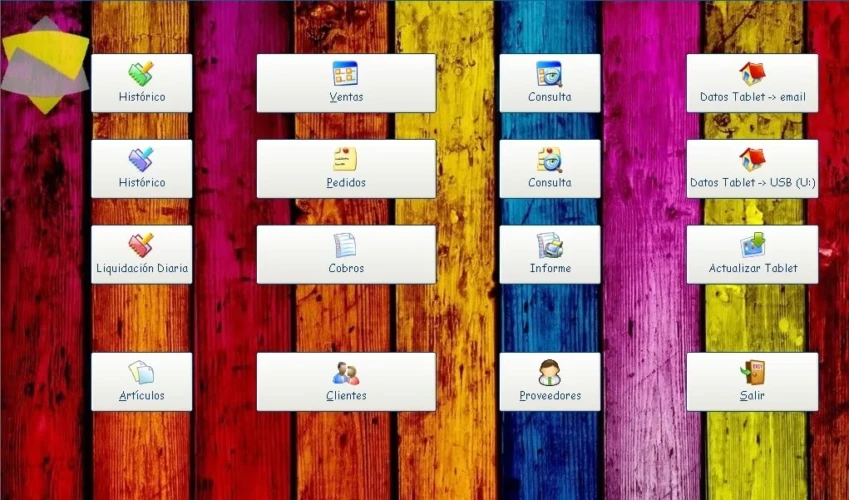
Task: Open the Consulta button beside Ventas
Action: pos(550,83)
